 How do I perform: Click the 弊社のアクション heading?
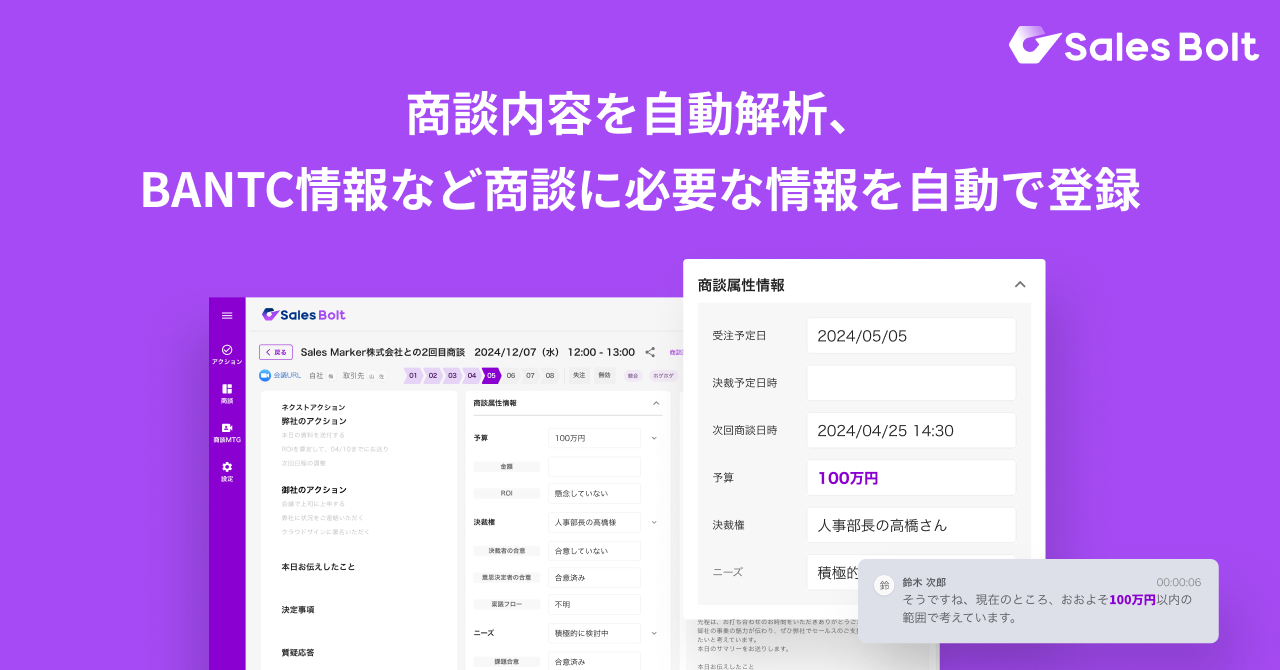[314, 421]
